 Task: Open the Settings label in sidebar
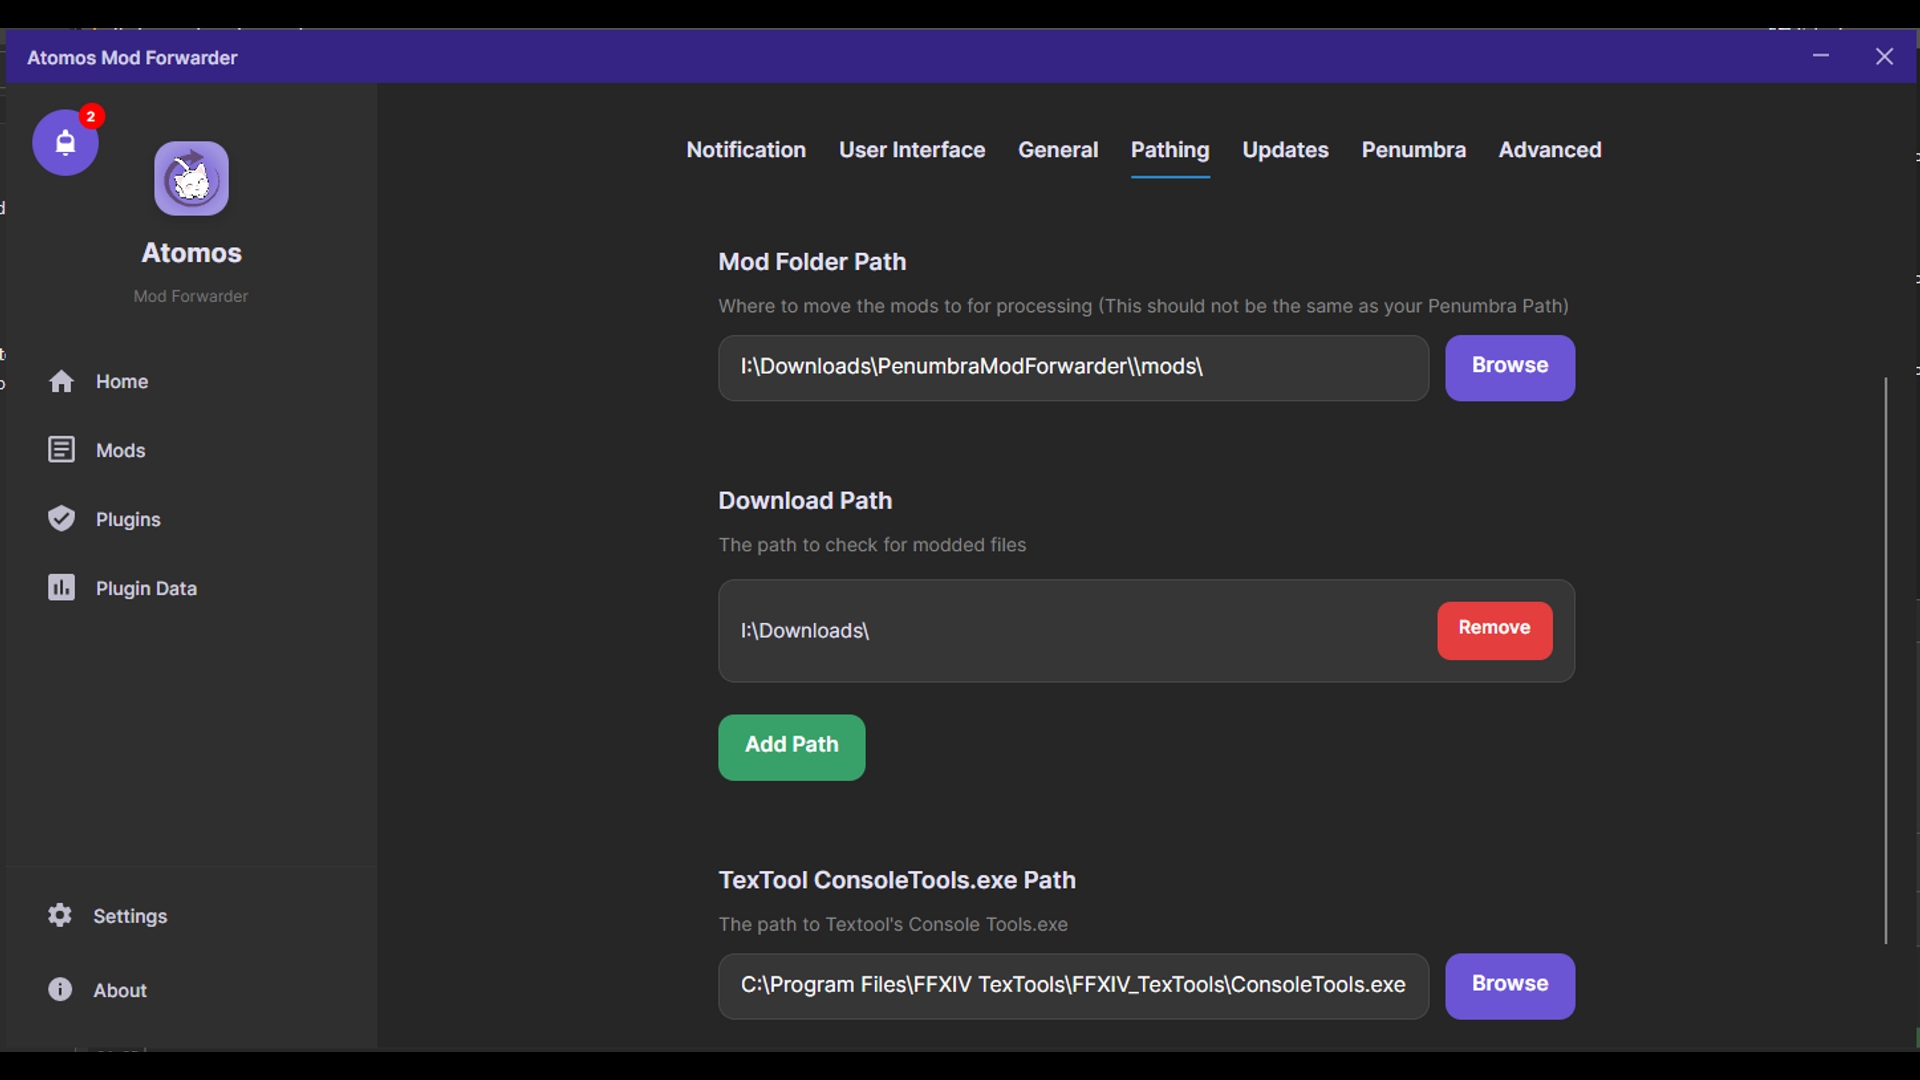[130, 916]
